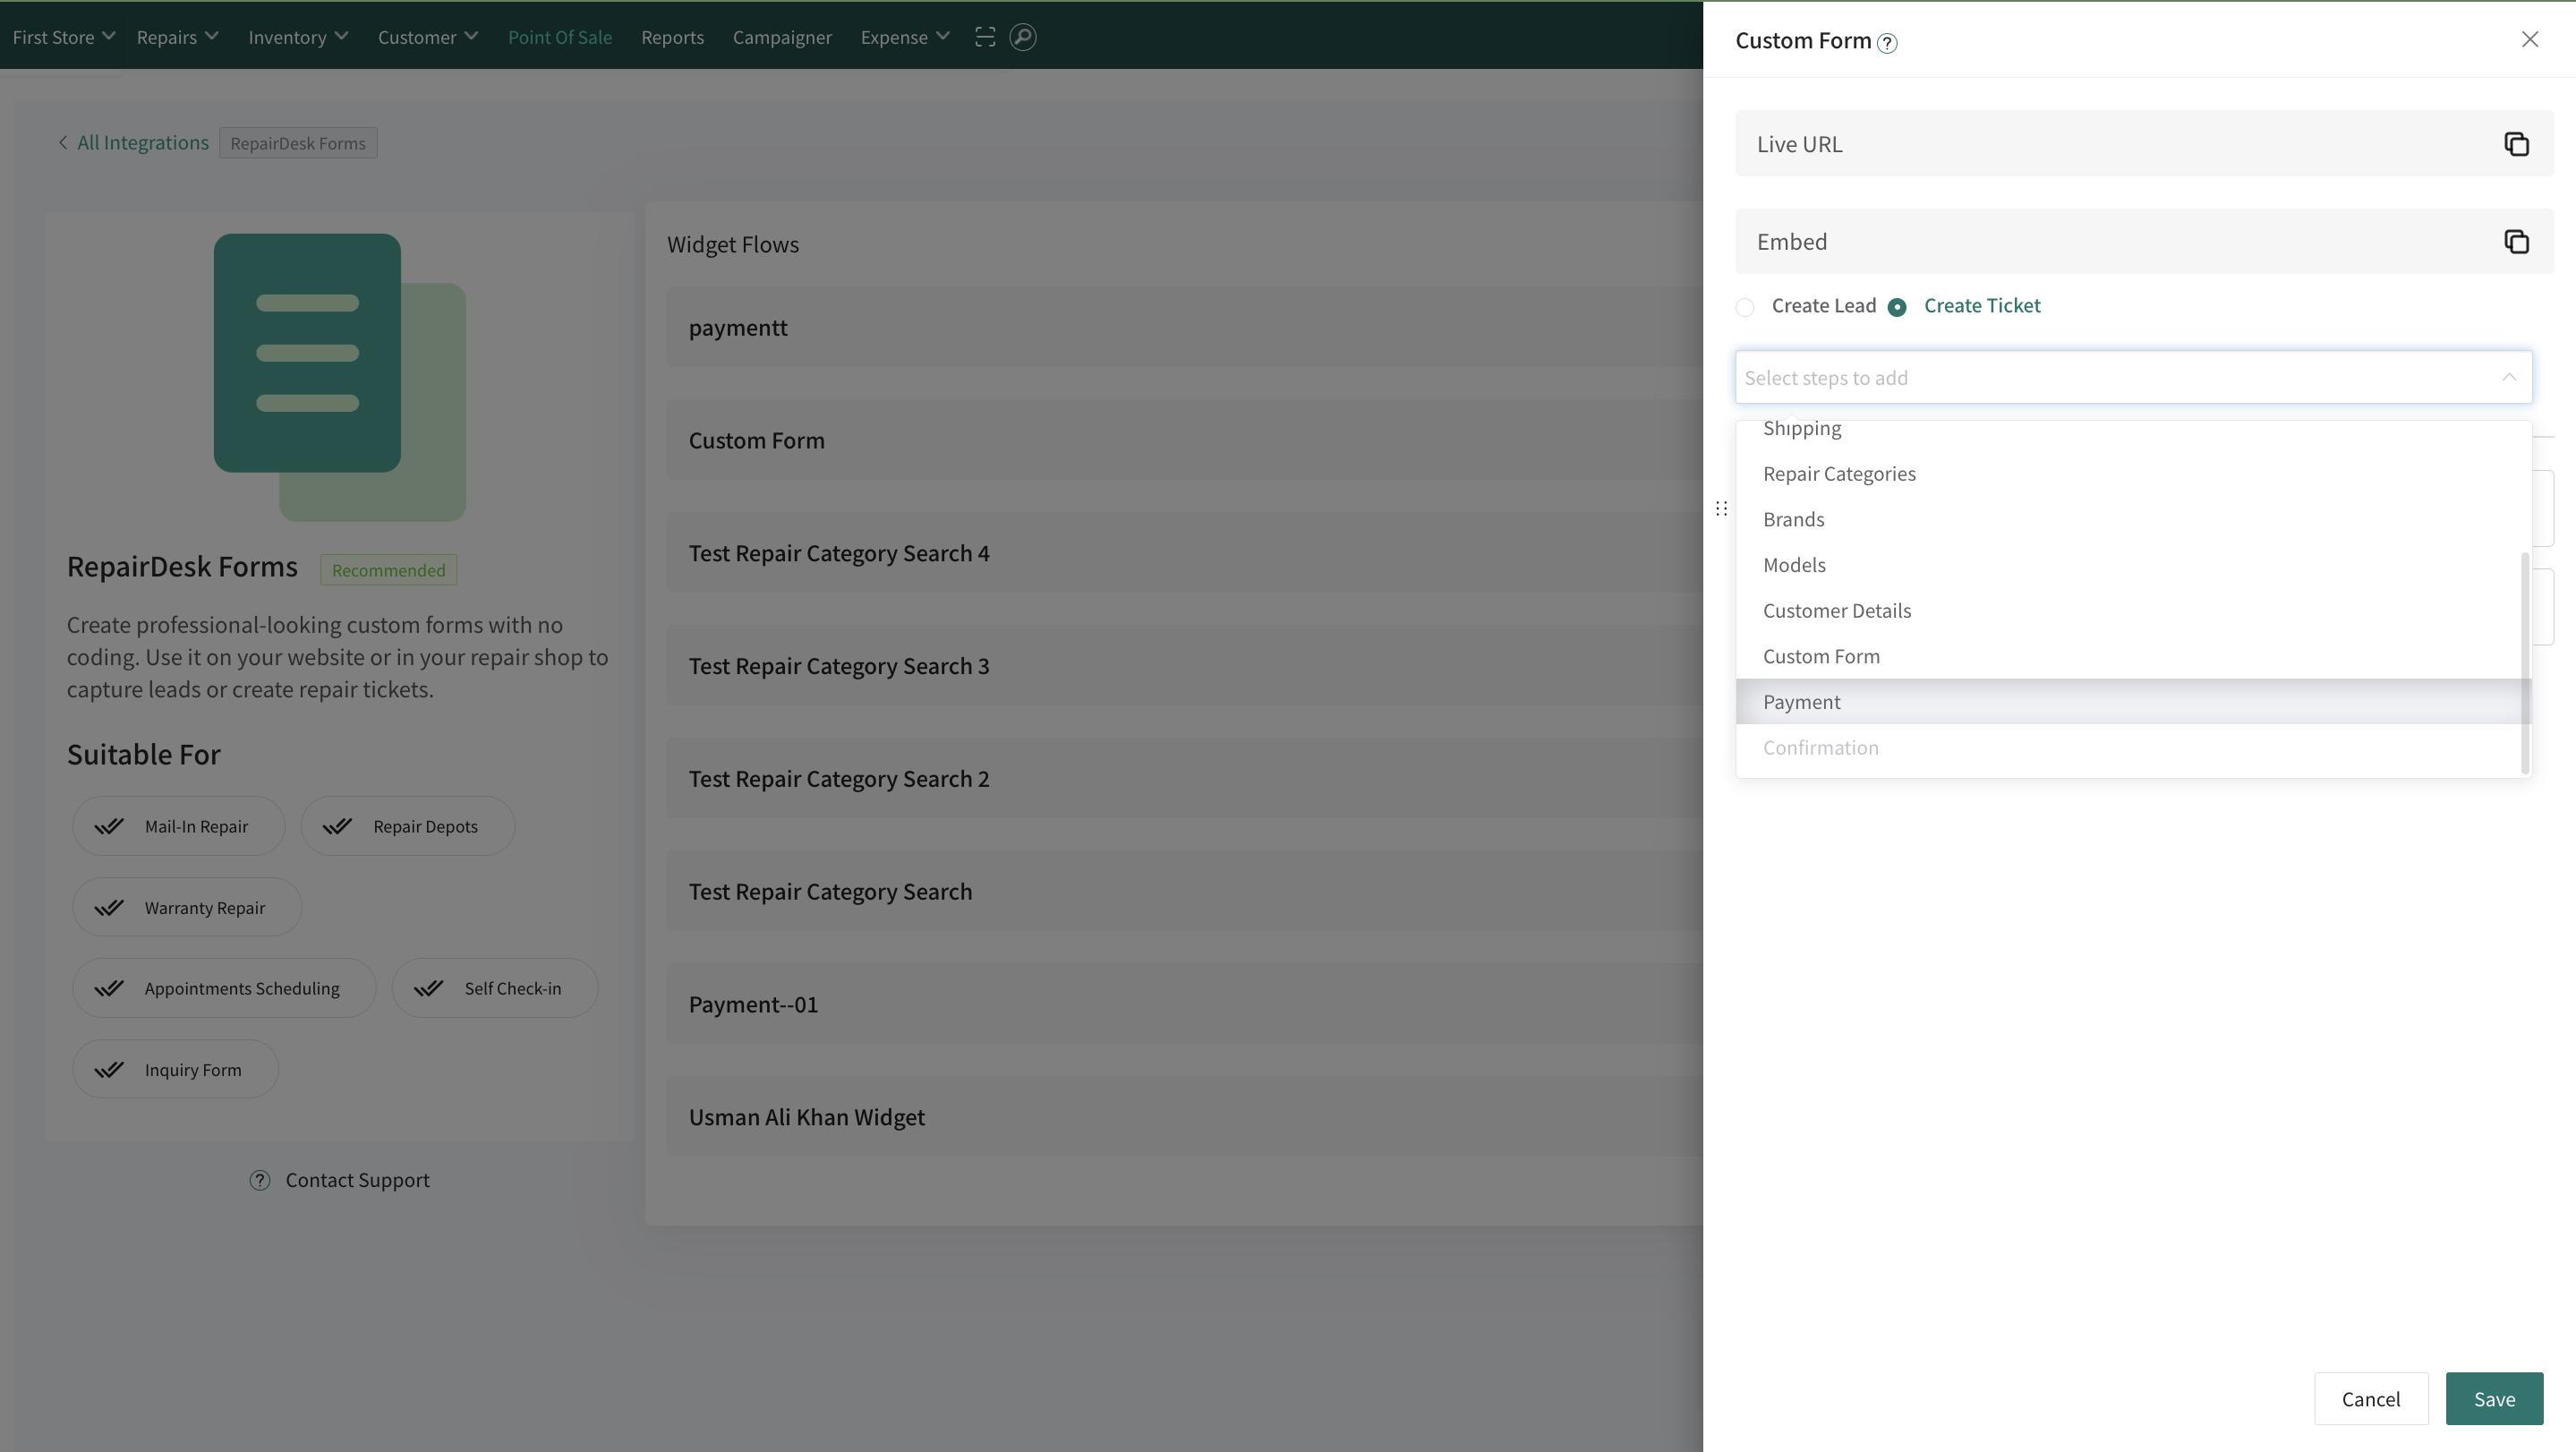Expand the Repairs menu dropdown
The image size is (2576, 1452).
(x=177, y=37)
